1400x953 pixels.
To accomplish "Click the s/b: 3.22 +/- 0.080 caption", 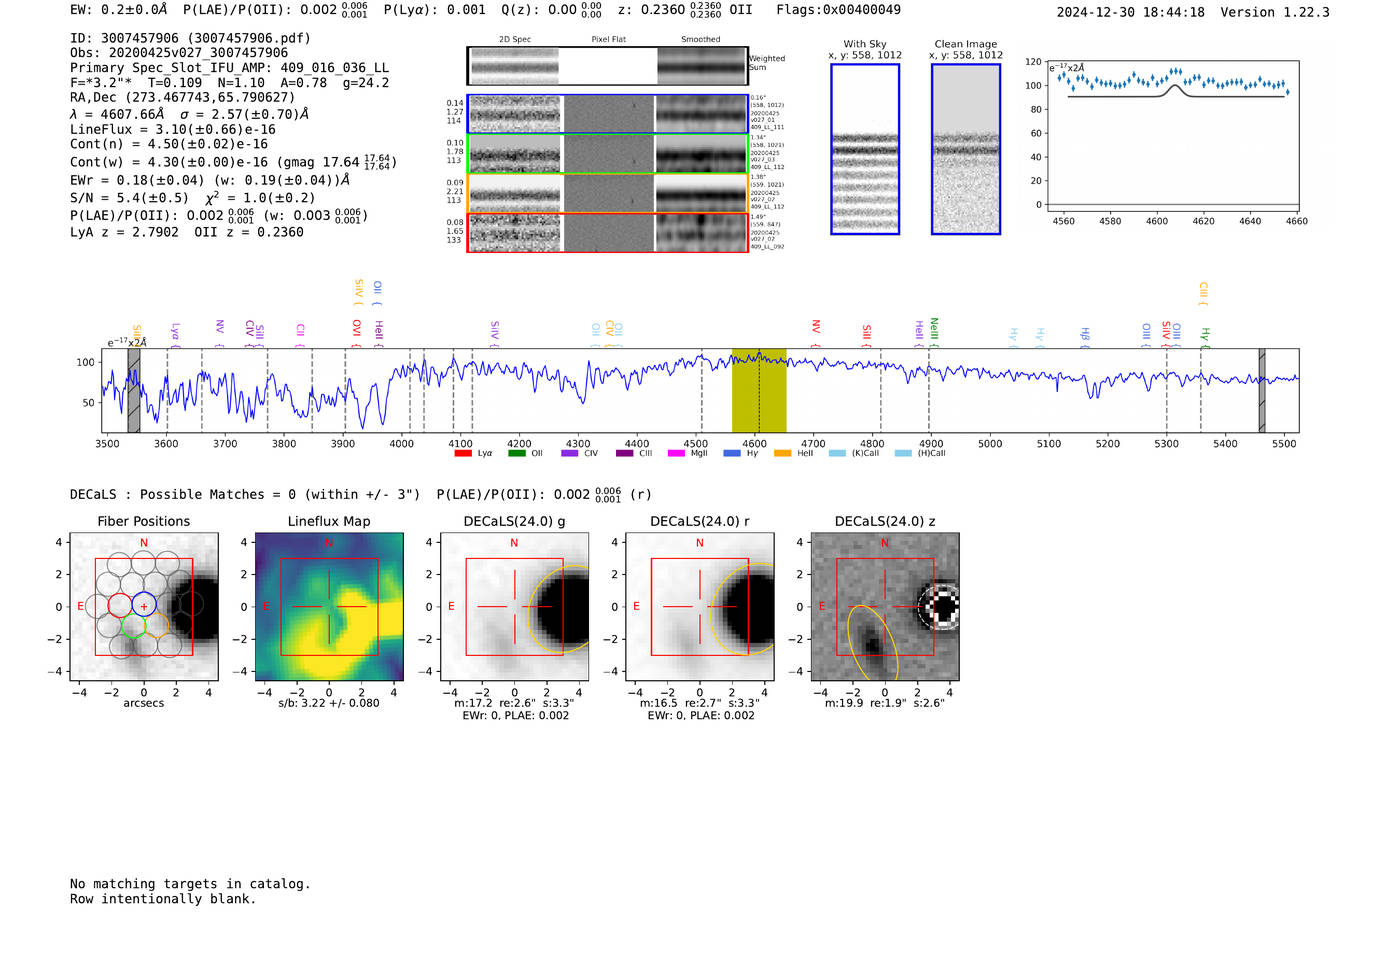I will [x=329, y=703].
